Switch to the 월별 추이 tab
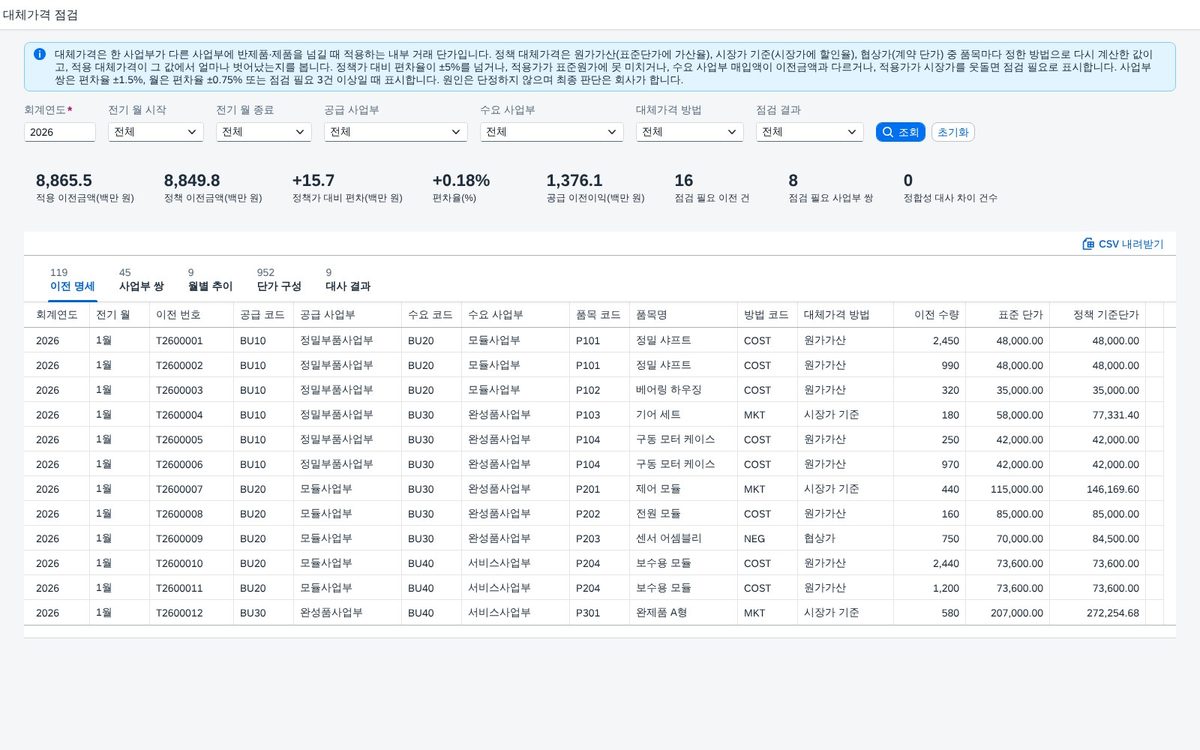Viewport: 1200px width, 750px height. pos(210,280)
